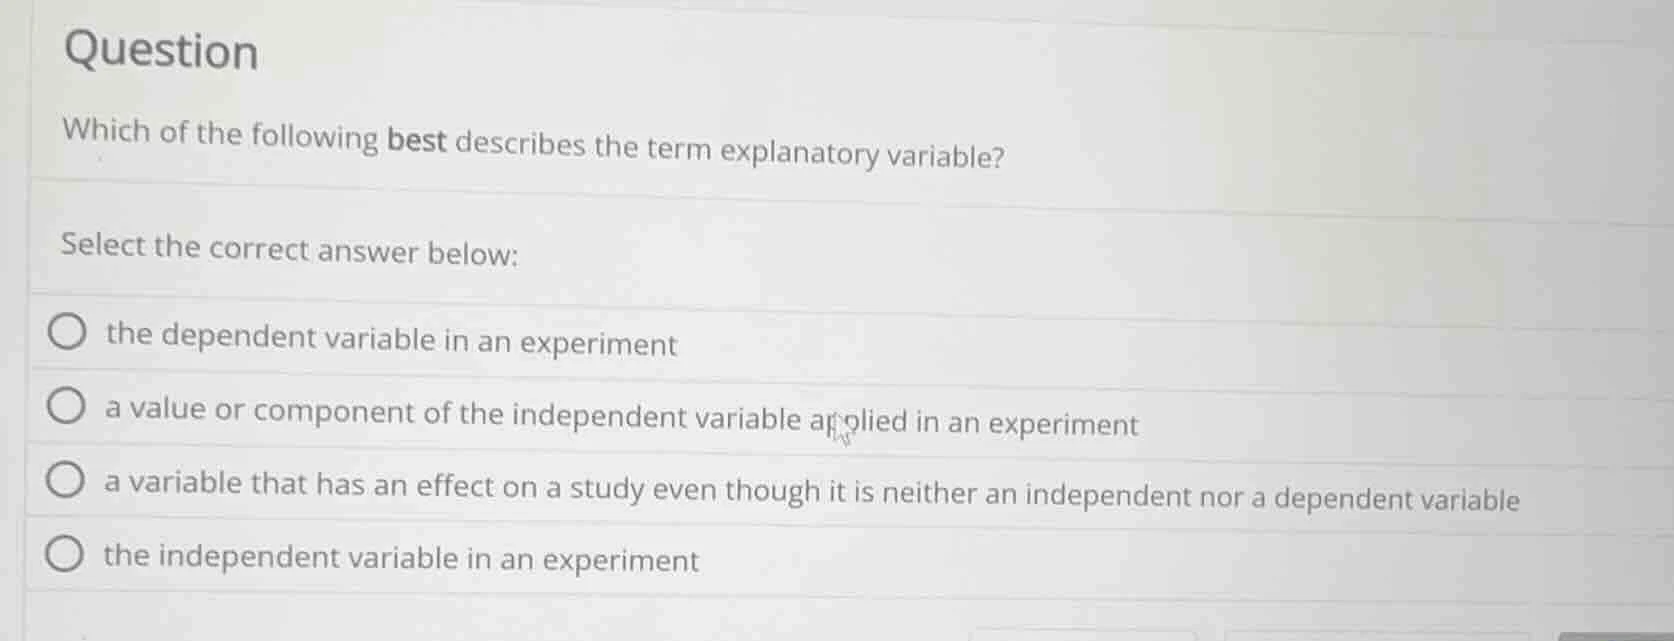
Task: Click the 'Select the correct answer below' instruction
Action: click(287, 252)
